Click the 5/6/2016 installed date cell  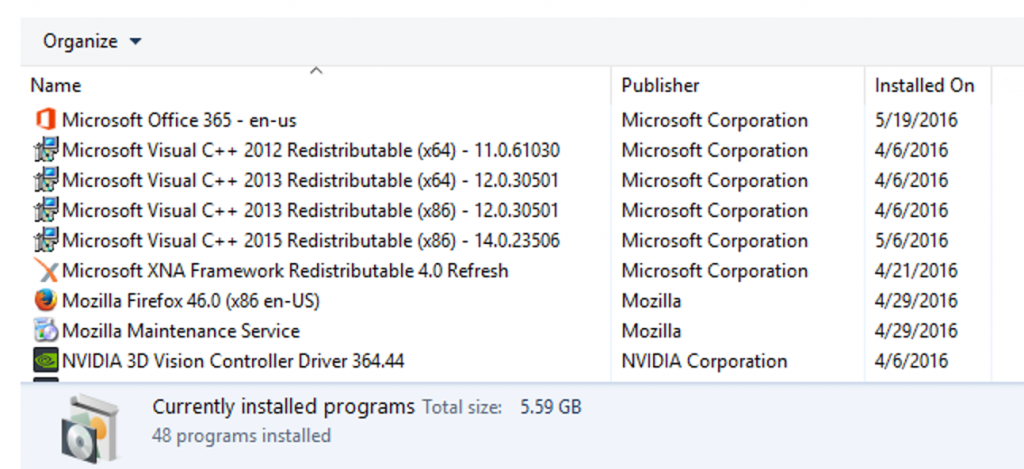click(x=911, y=240)
